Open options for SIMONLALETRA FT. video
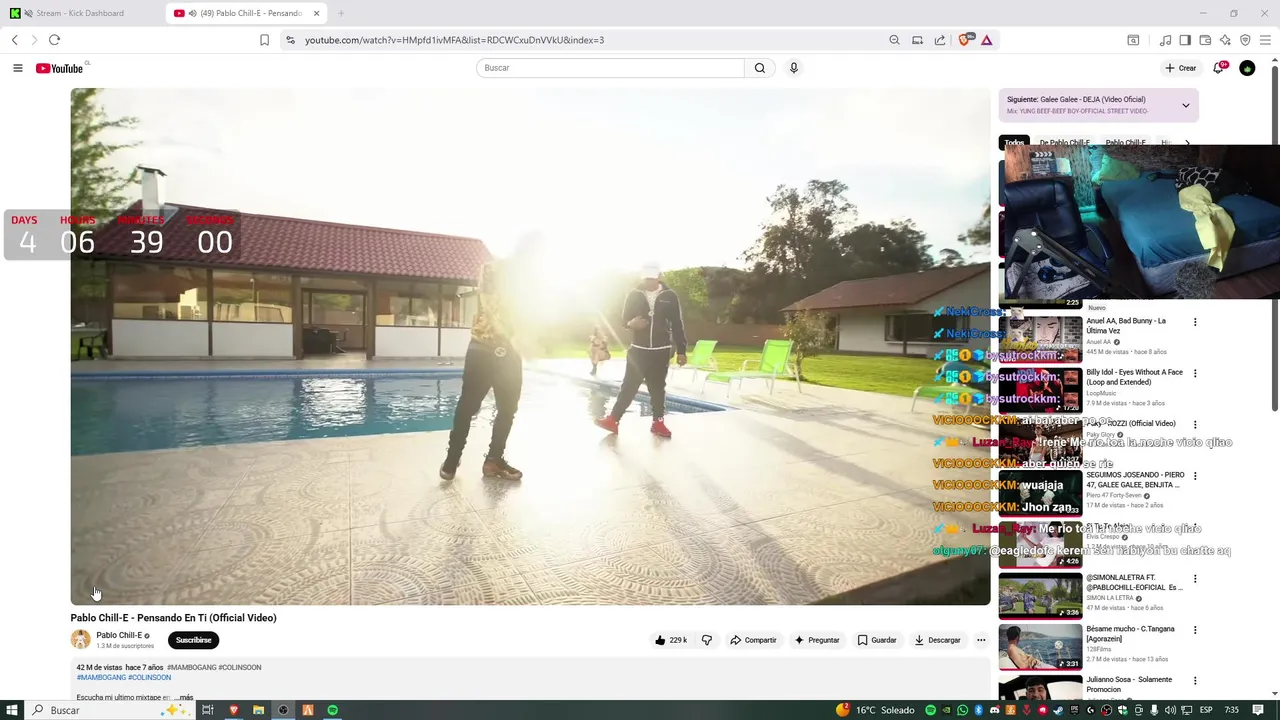The width and height of the screenshot is (1280, 720). 1195,579
